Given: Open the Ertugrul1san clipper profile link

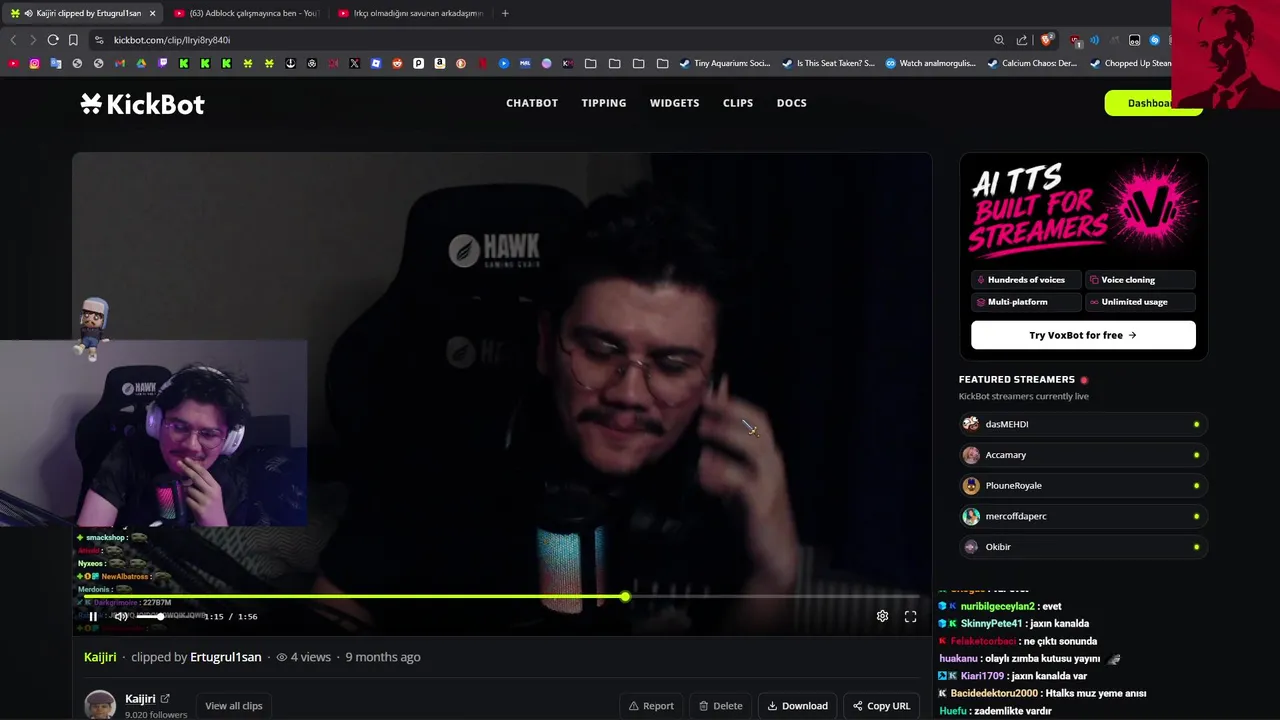Looking at the screenshot, I should point(226,657).
